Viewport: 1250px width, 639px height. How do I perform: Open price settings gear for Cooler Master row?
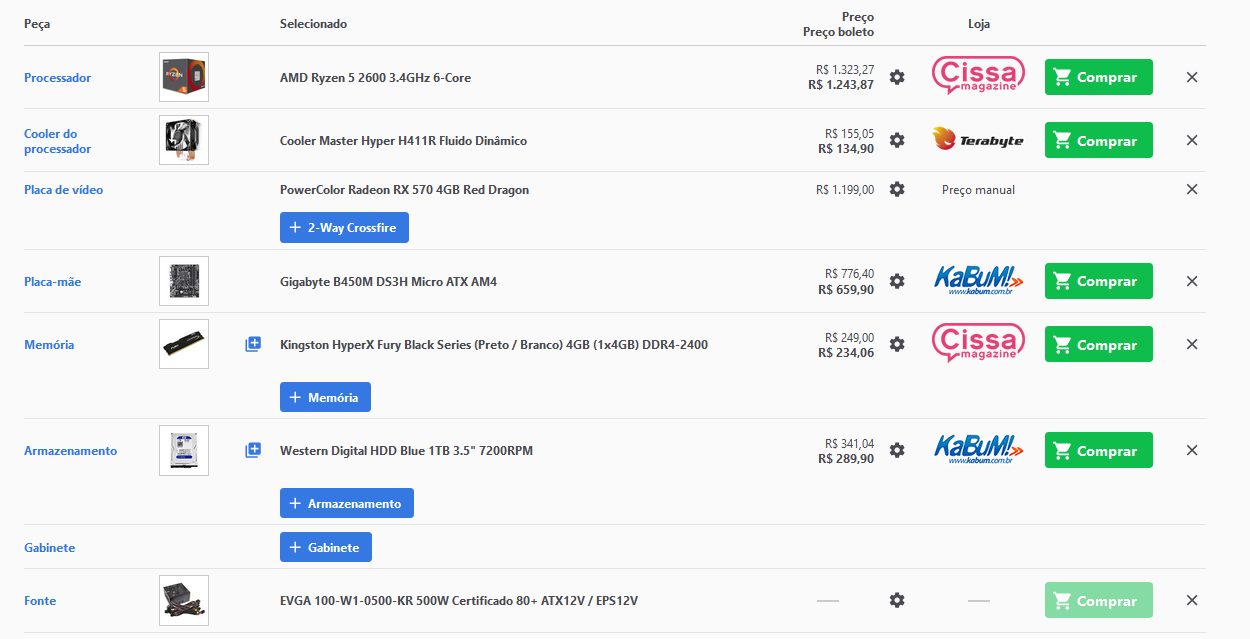tap(897, 140)
